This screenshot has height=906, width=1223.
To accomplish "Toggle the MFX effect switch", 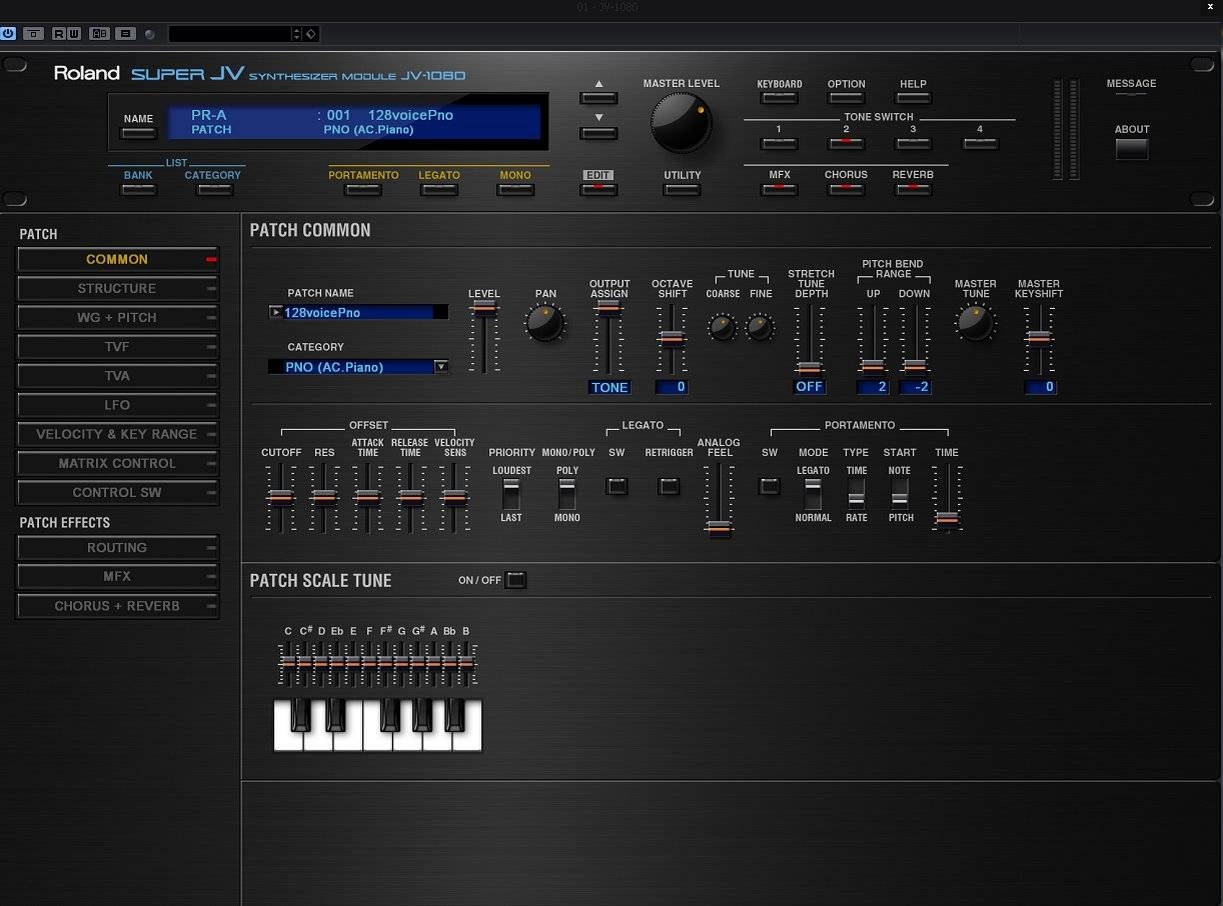I will tap(779, 188).
